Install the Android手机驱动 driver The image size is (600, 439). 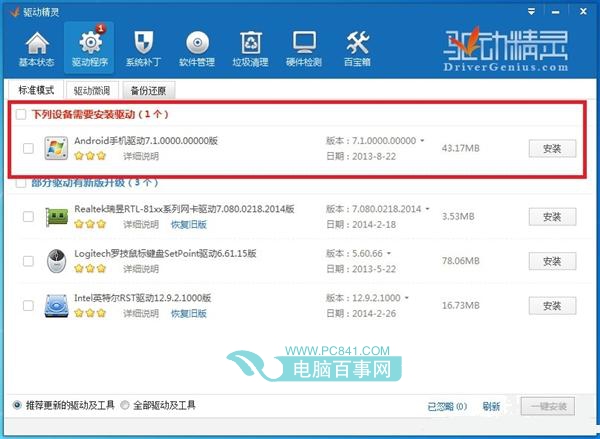tap(552, 149)
